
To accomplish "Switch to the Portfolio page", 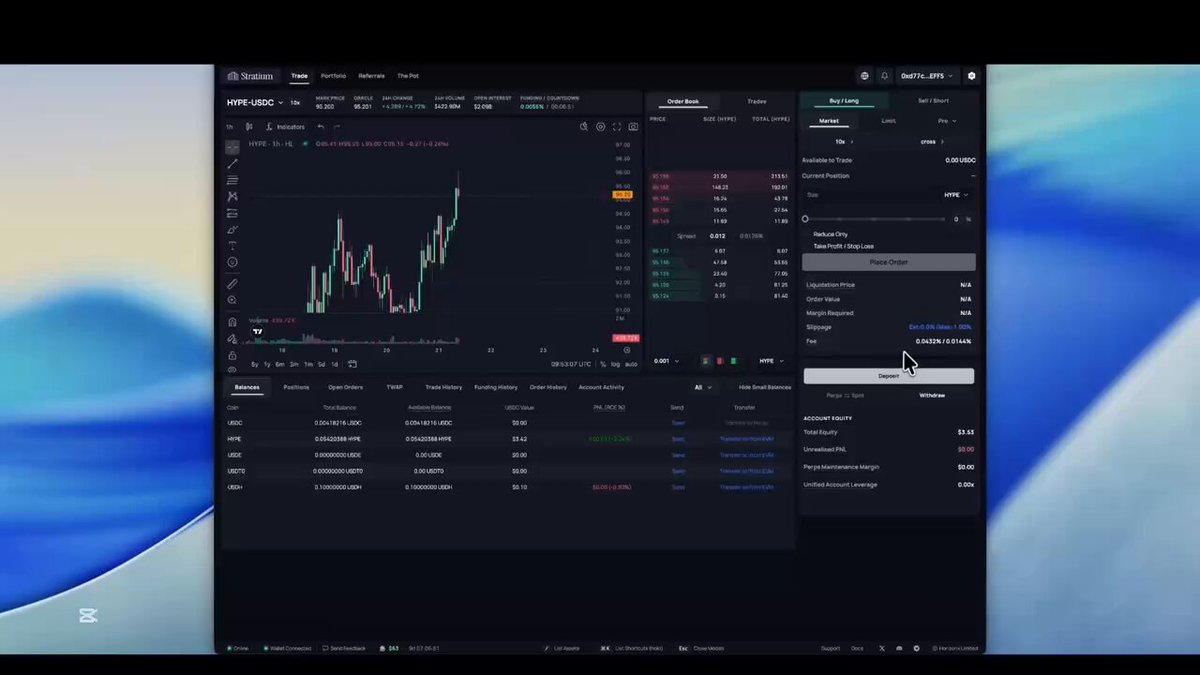I will (333, 76).
